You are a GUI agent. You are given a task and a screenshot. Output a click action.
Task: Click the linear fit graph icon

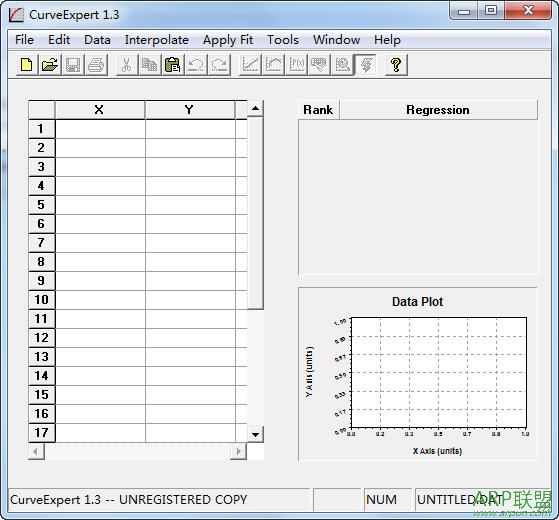coord(250,65)
